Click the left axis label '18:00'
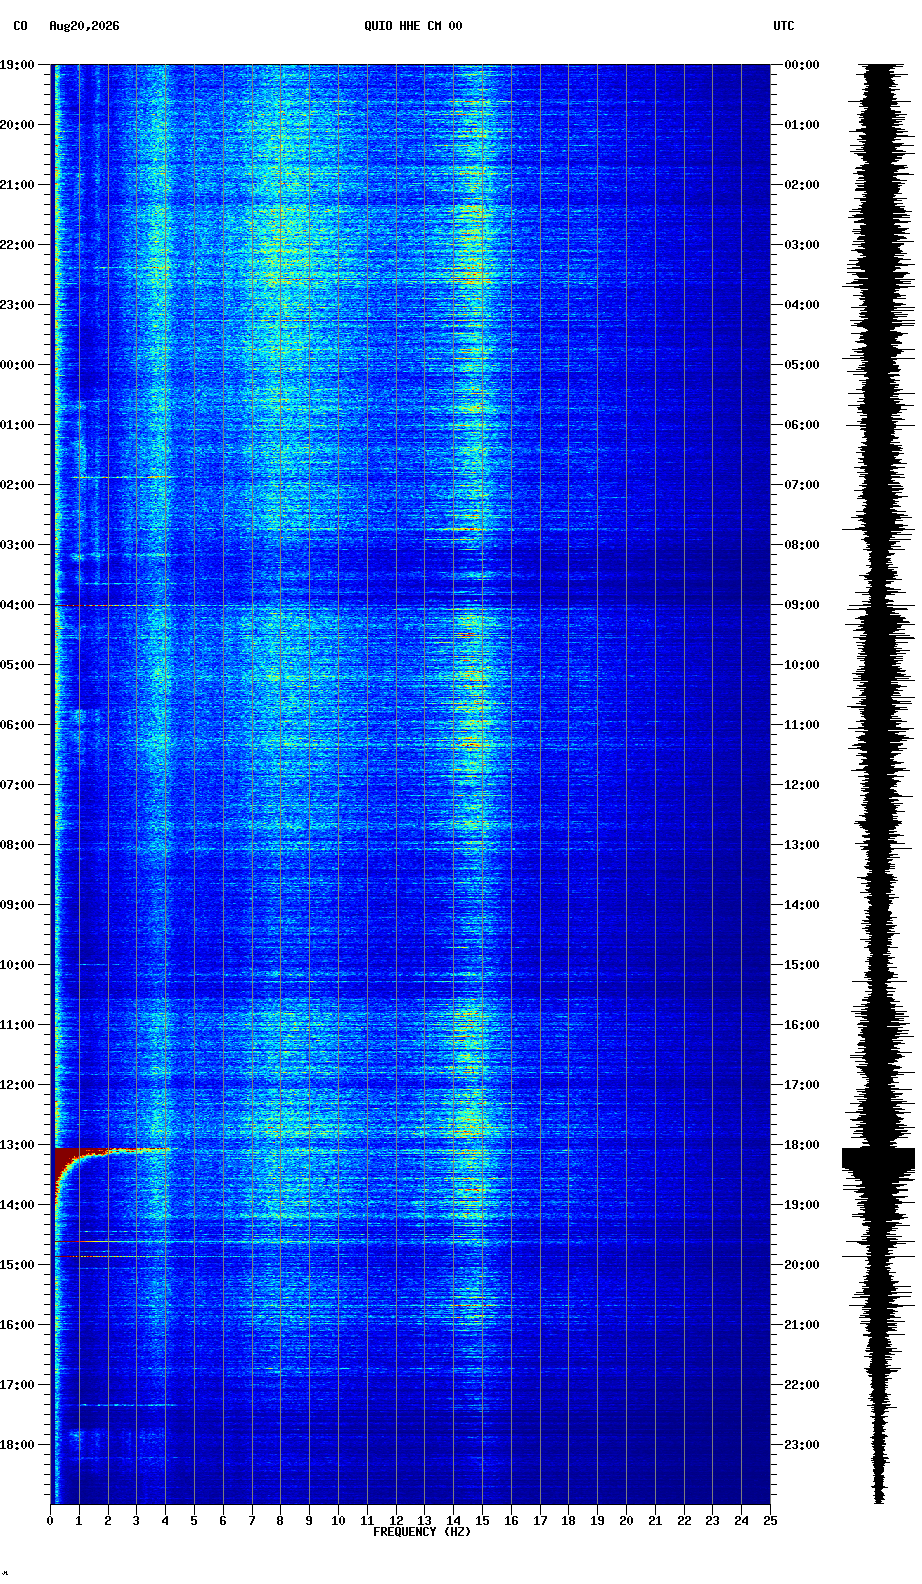922x1584 pixels. click(17, 1445)
